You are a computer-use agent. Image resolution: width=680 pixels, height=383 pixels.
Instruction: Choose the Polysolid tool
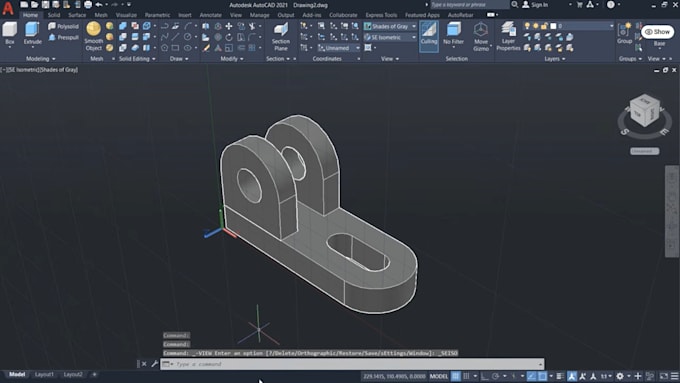click(x=63, y=26)
